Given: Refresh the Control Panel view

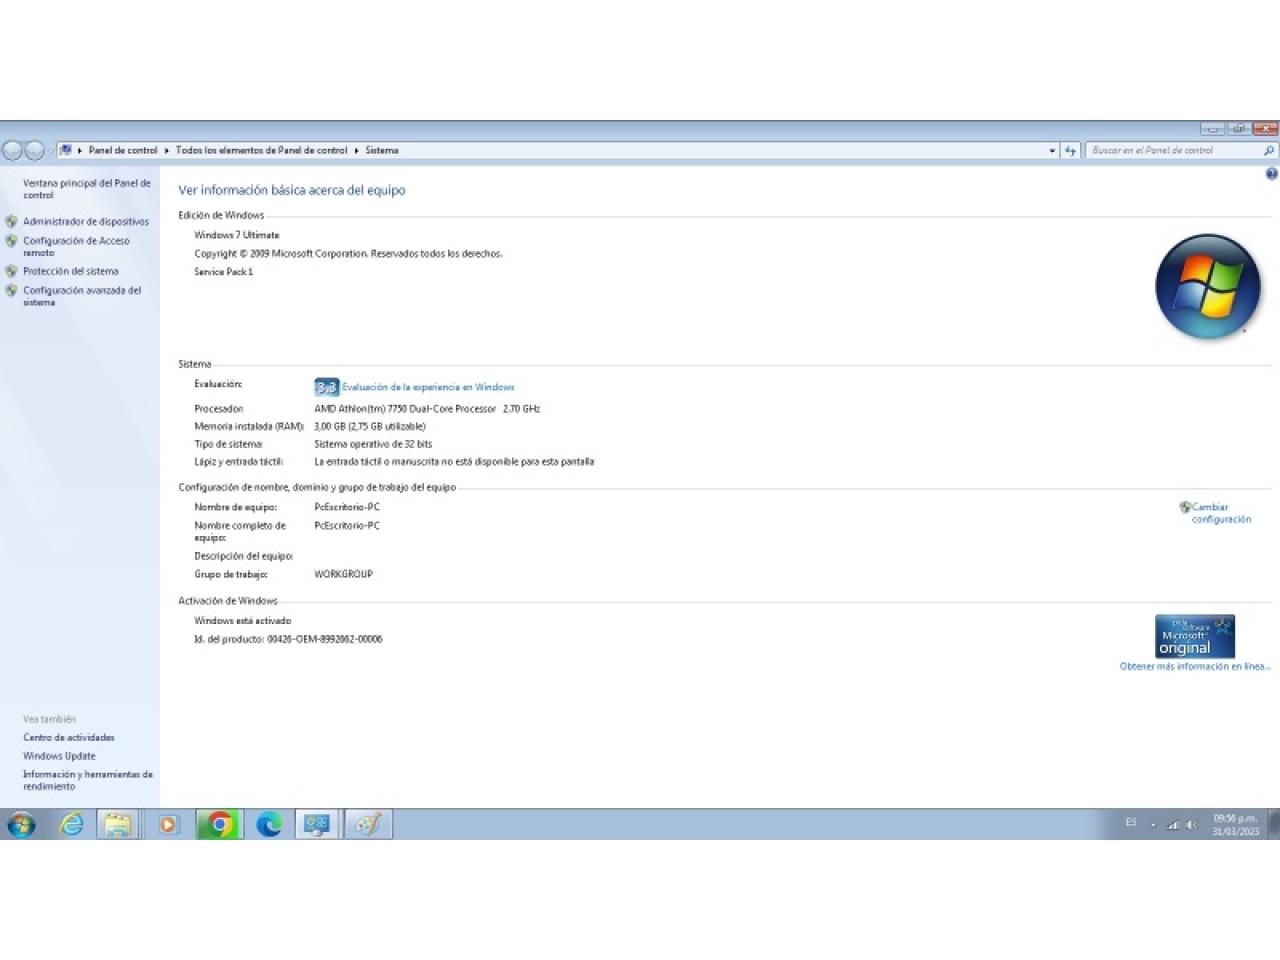Looking at the screenshot, I should coord(1070,150).
